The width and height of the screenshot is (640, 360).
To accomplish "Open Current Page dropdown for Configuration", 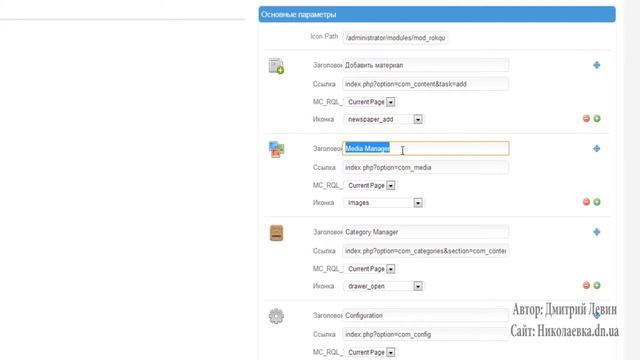I will click(370, 352).
